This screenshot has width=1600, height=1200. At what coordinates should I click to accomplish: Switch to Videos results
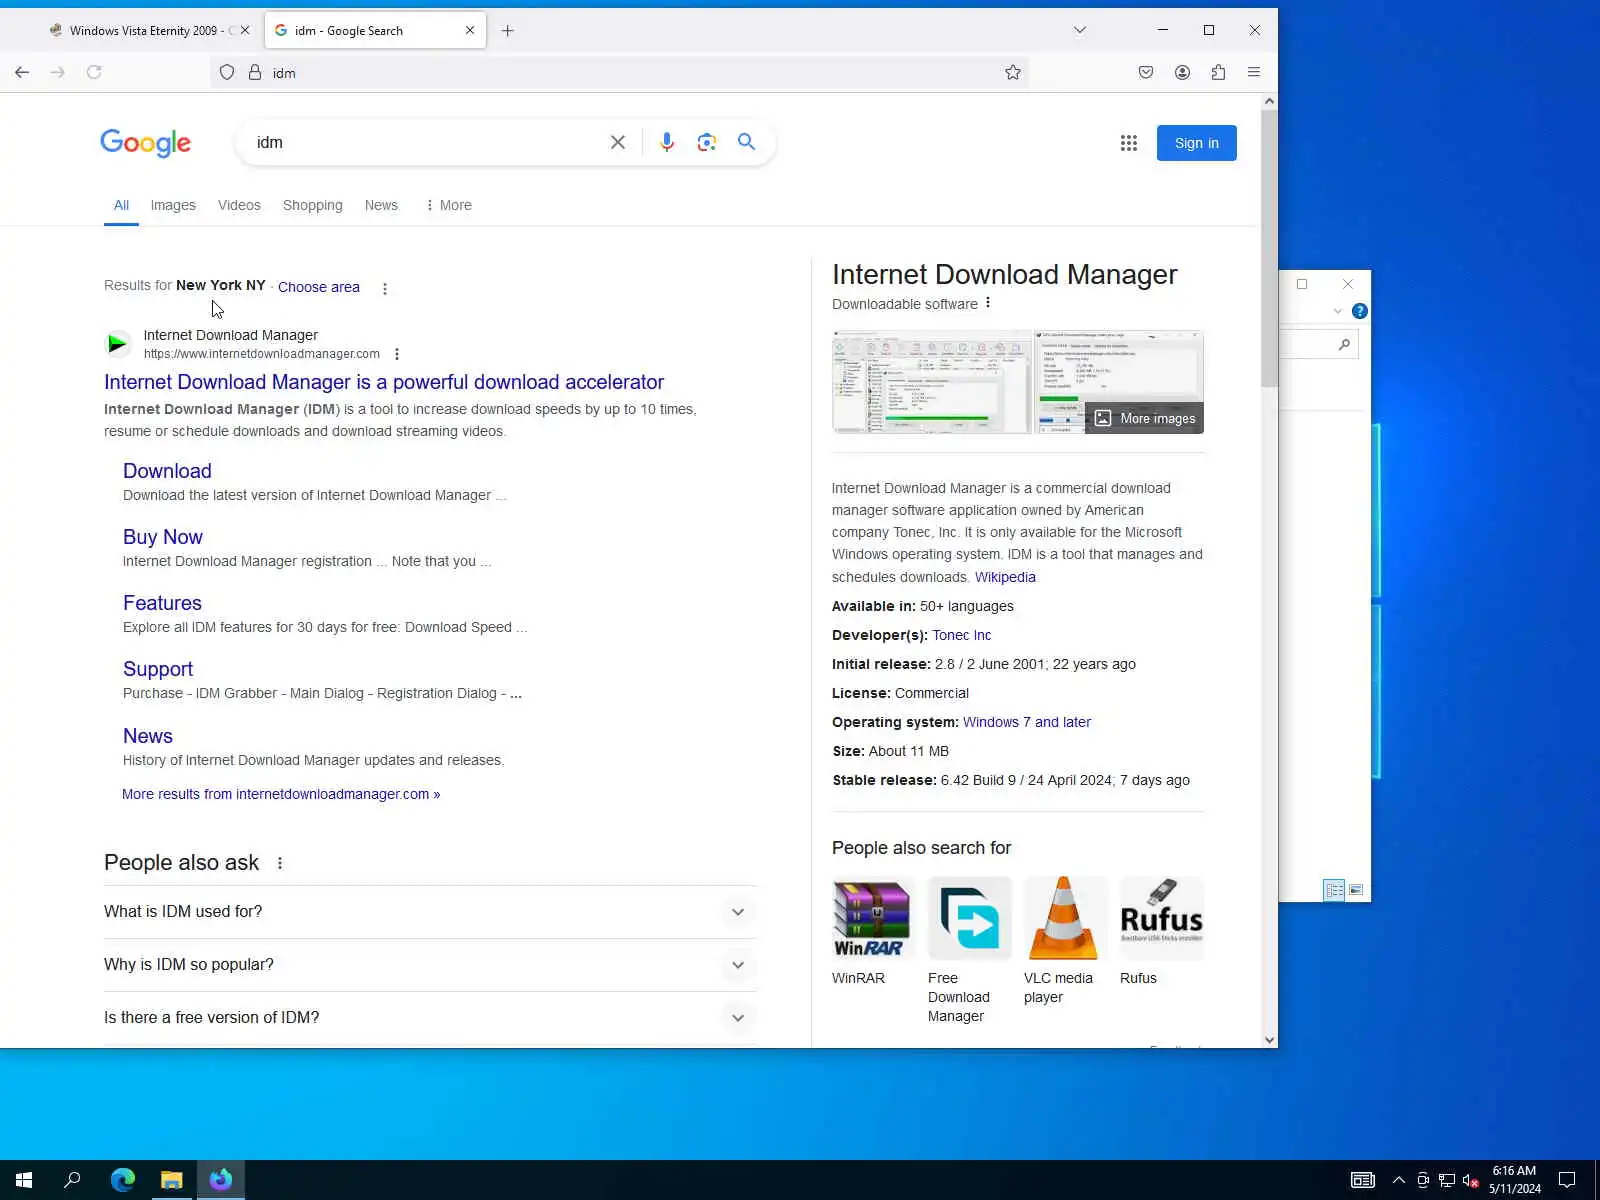[x=239, y=205]
